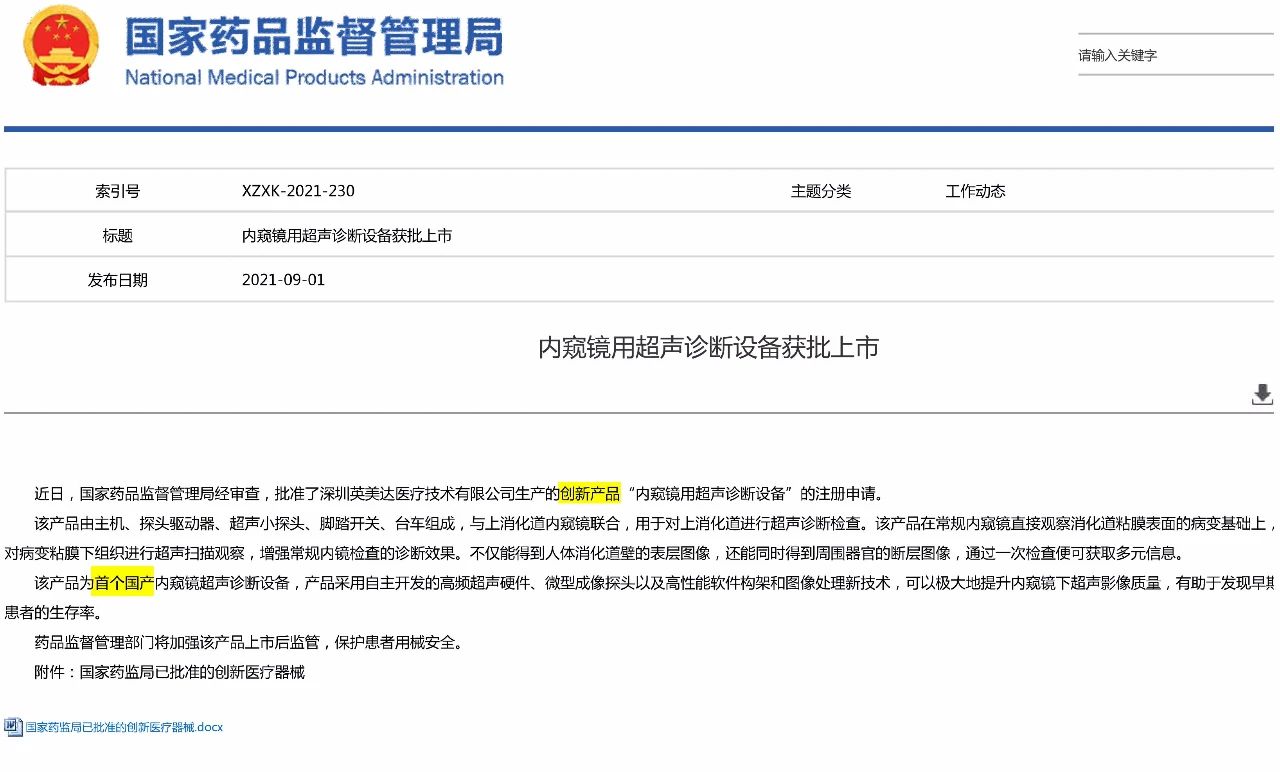Click the line 患者的生存率。

[x=53, y=613]
